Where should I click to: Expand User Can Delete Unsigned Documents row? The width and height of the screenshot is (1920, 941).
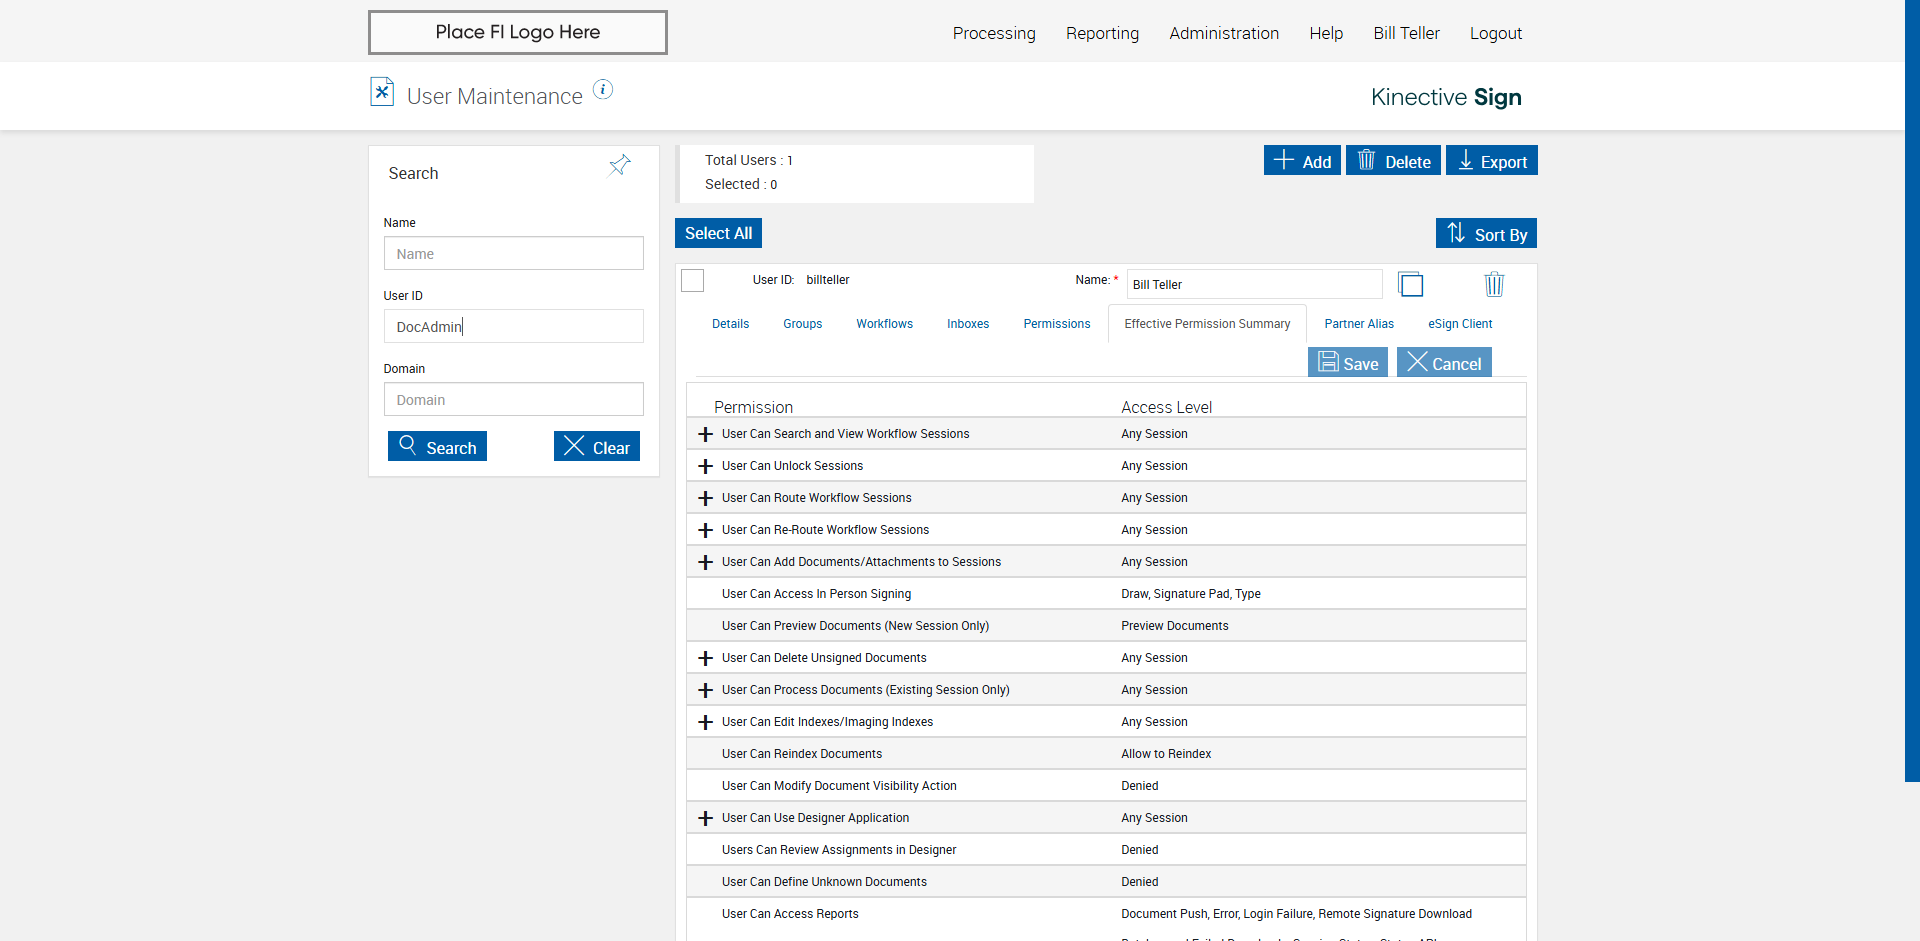click(705, 658)
